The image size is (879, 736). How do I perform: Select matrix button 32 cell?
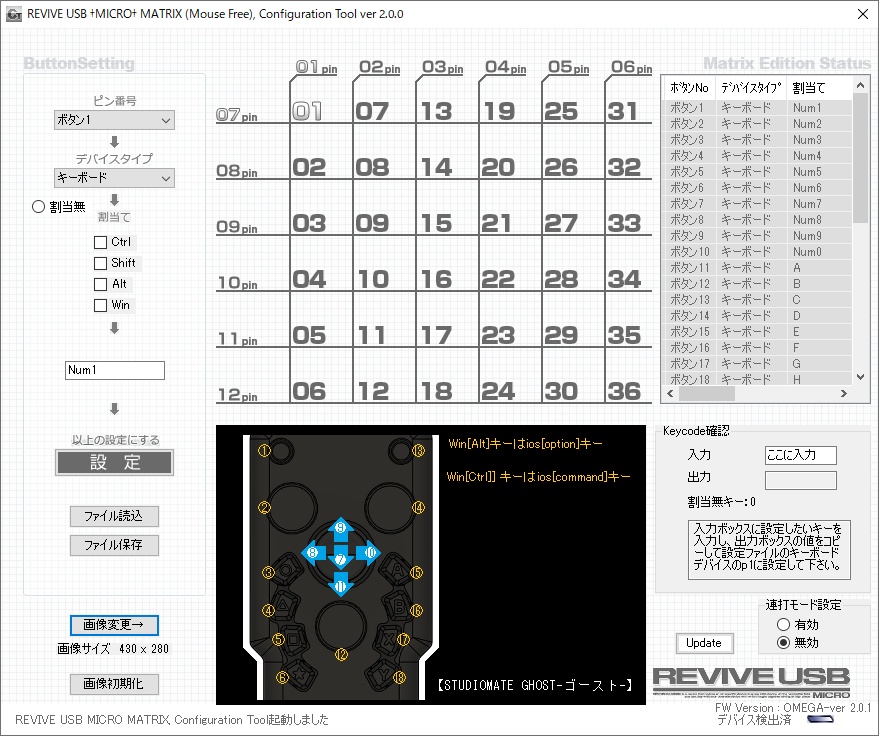(x=624, y=167)
